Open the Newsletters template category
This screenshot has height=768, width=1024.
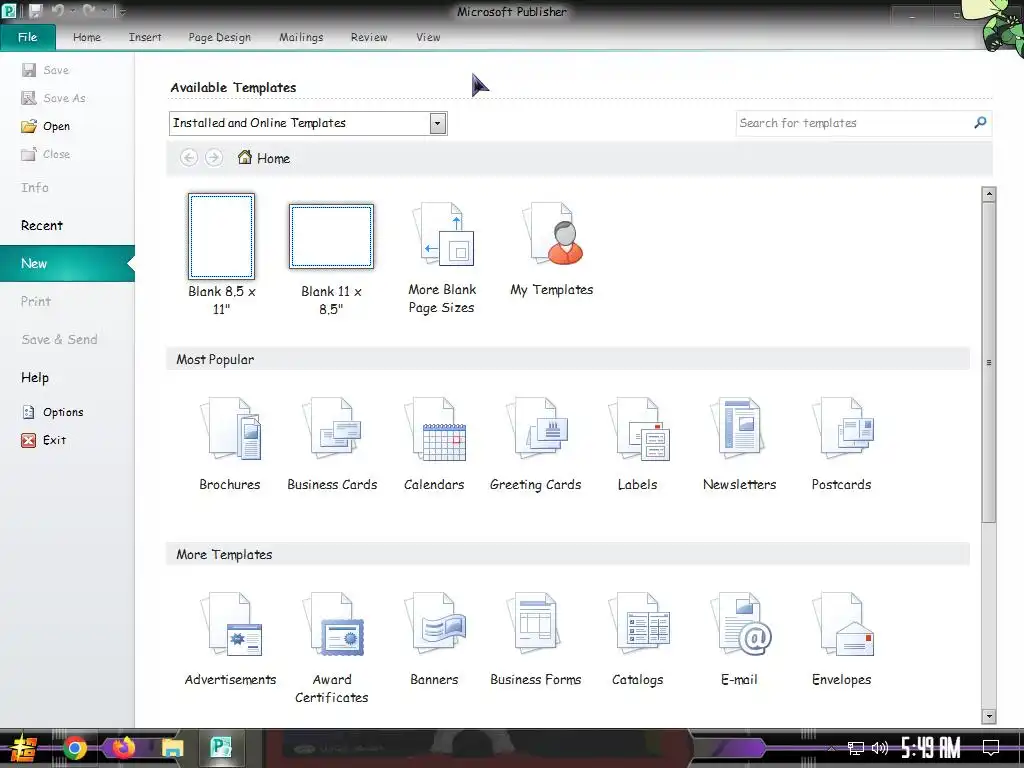[739, 444]
